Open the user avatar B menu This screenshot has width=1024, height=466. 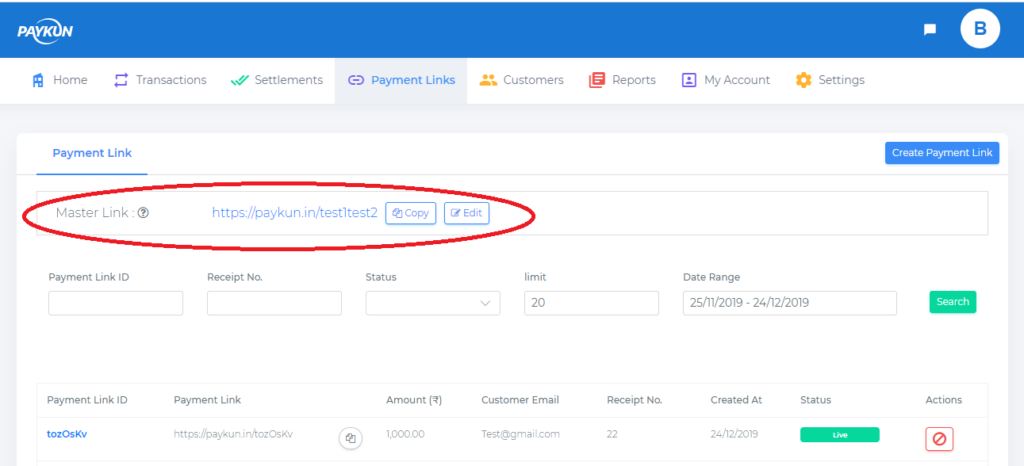click(x=980, y=29)
